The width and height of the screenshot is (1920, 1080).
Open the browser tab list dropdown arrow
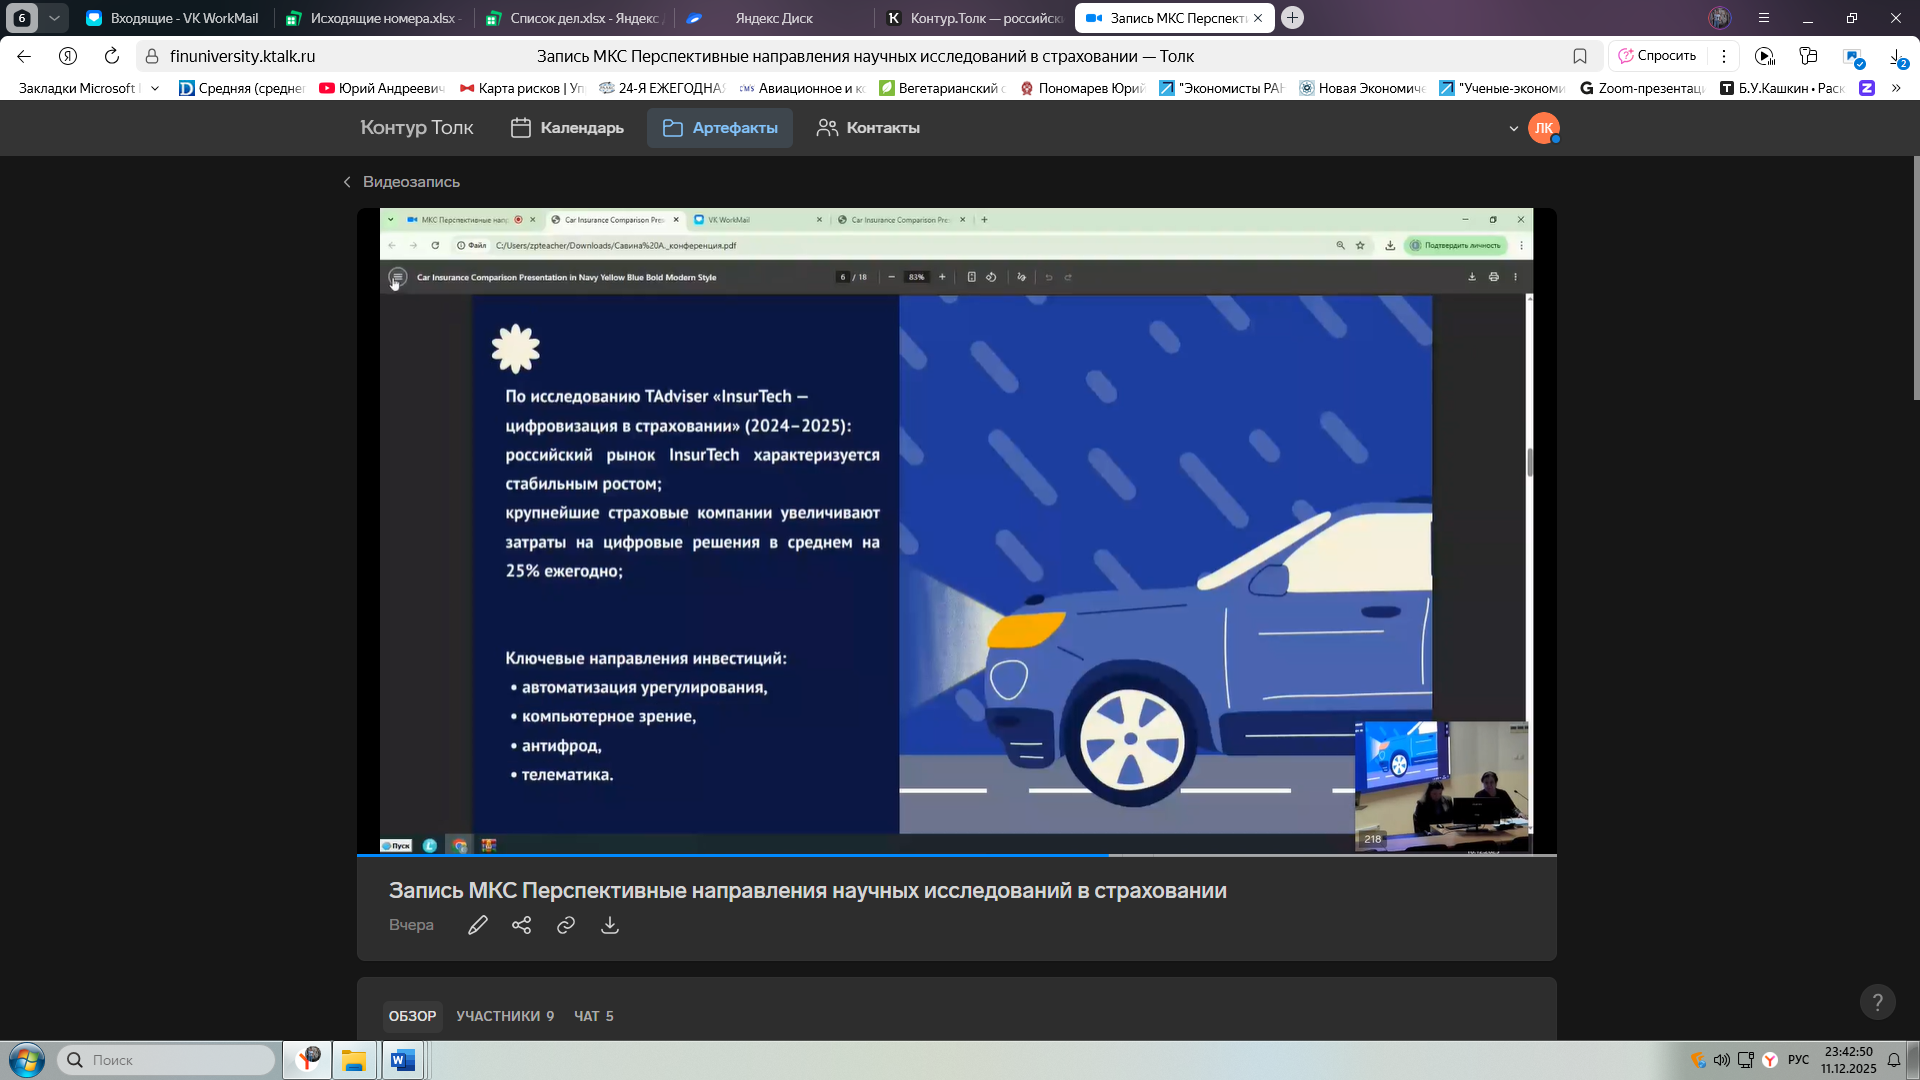point(54,18)
